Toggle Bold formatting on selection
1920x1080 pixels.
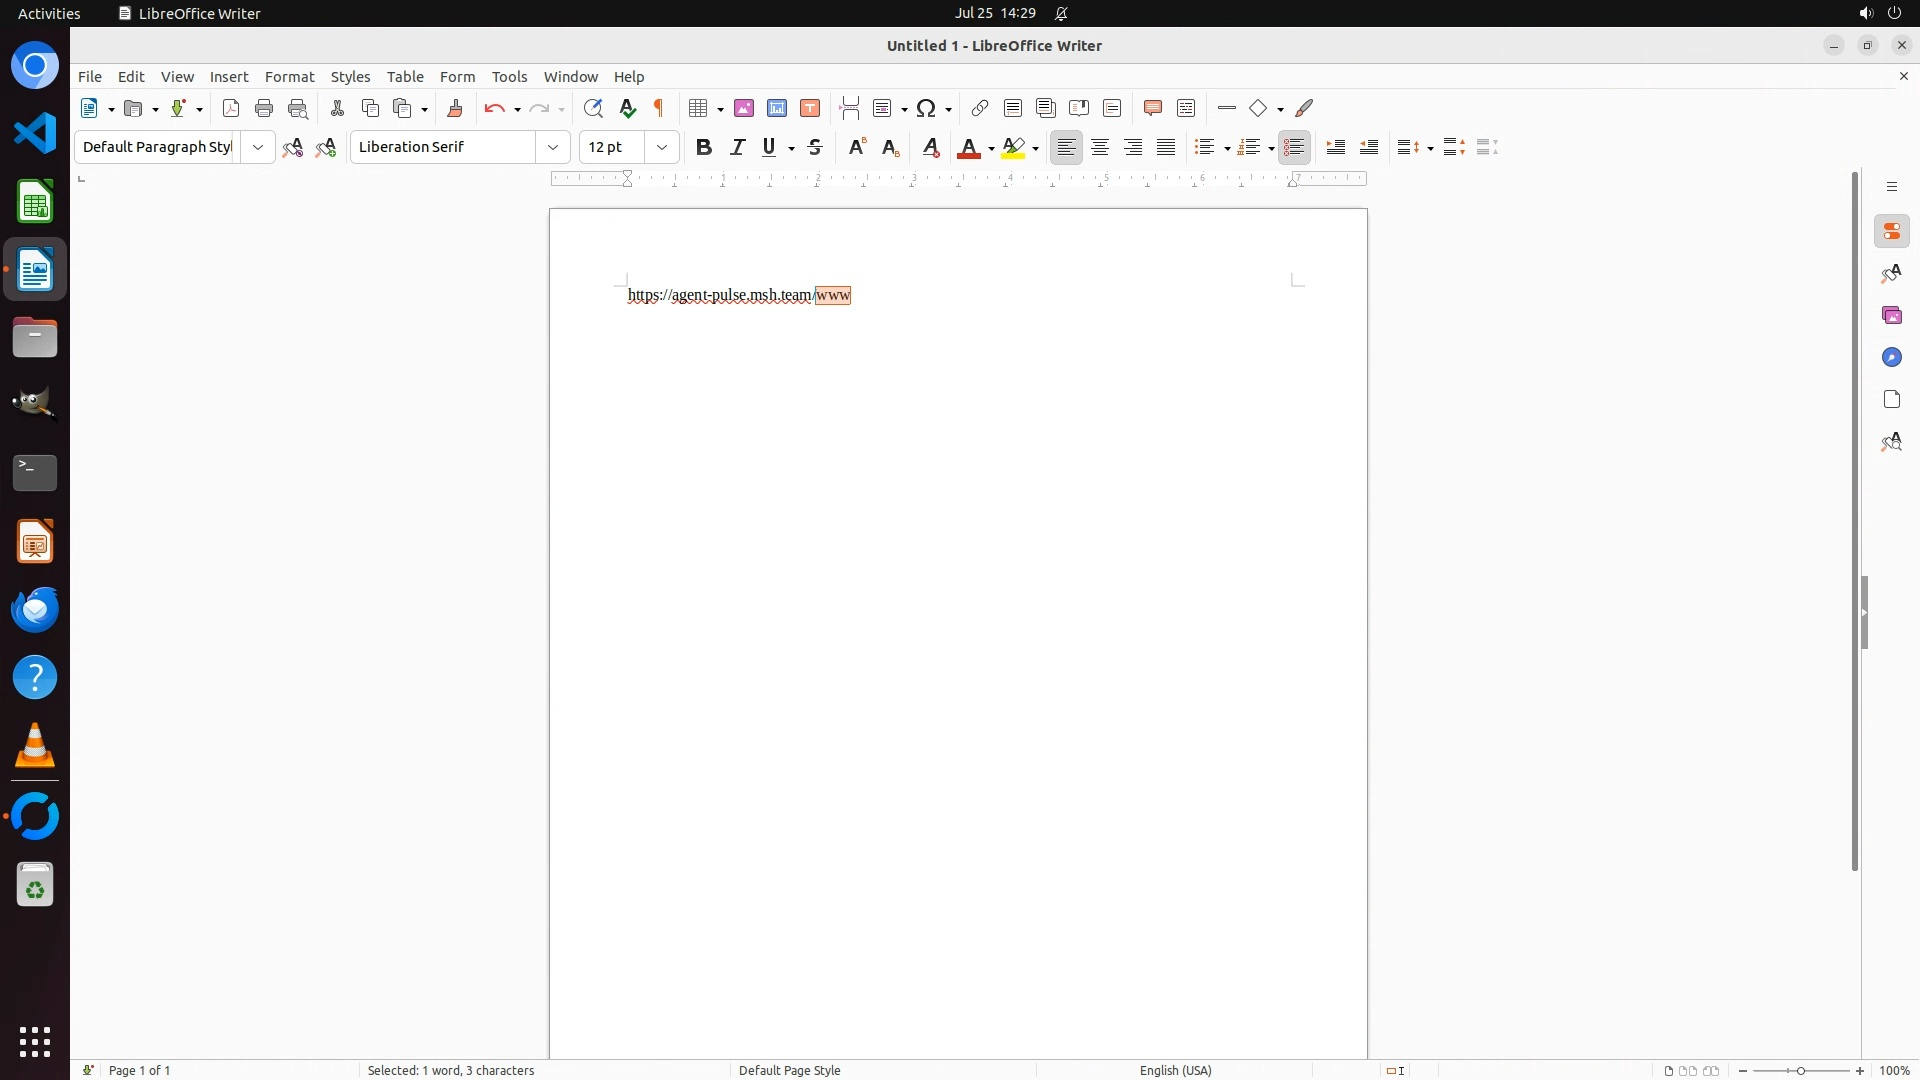[704, 147]
